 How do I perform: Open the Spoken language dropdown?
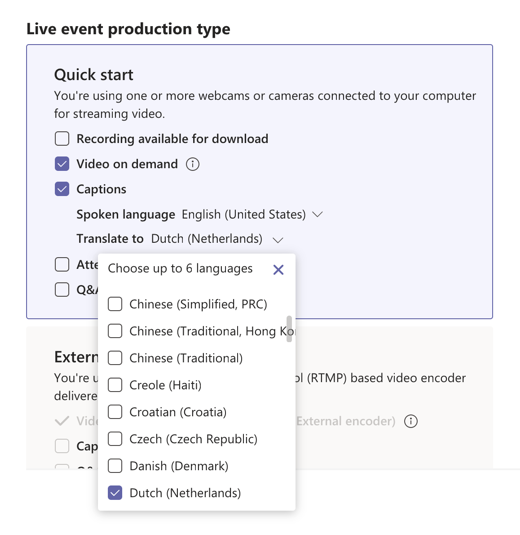pos(252,215)
